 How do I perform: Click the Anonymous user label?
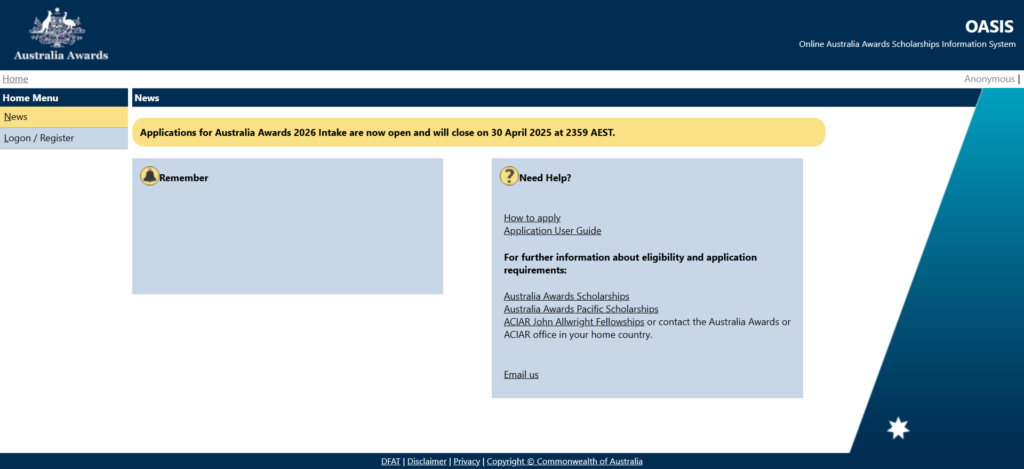989,79
